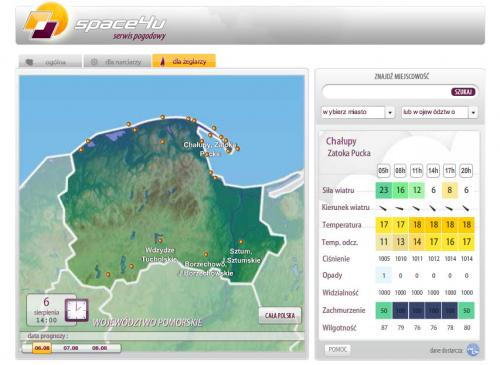Click the Widzialność row label
Image resolution: width=500 pixels, height=365 pixels.
click(340, 293)
